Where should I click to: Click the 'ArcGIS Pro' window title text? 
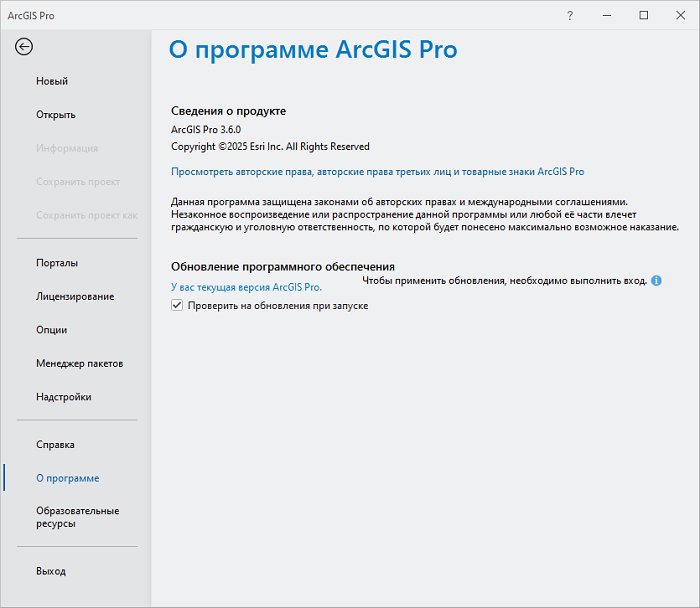point(31,16)
